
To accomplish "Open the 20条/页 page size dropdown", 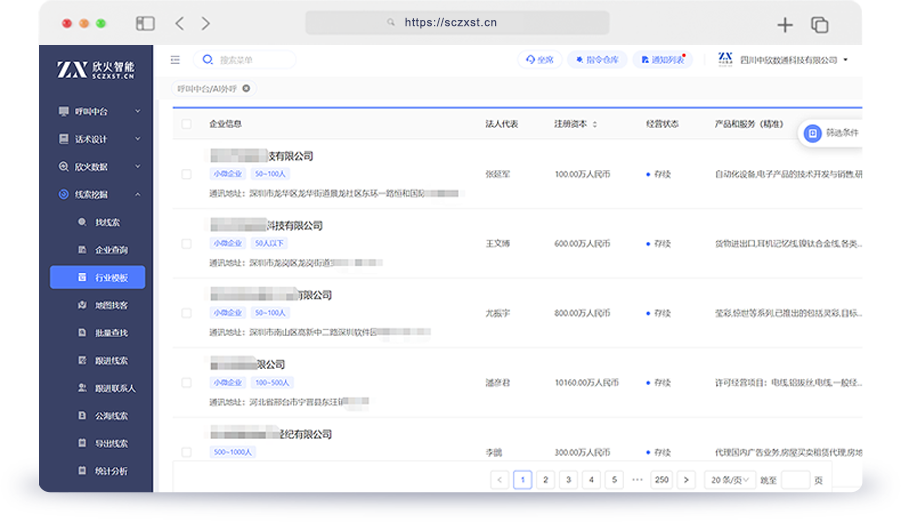I will [730, 480].
